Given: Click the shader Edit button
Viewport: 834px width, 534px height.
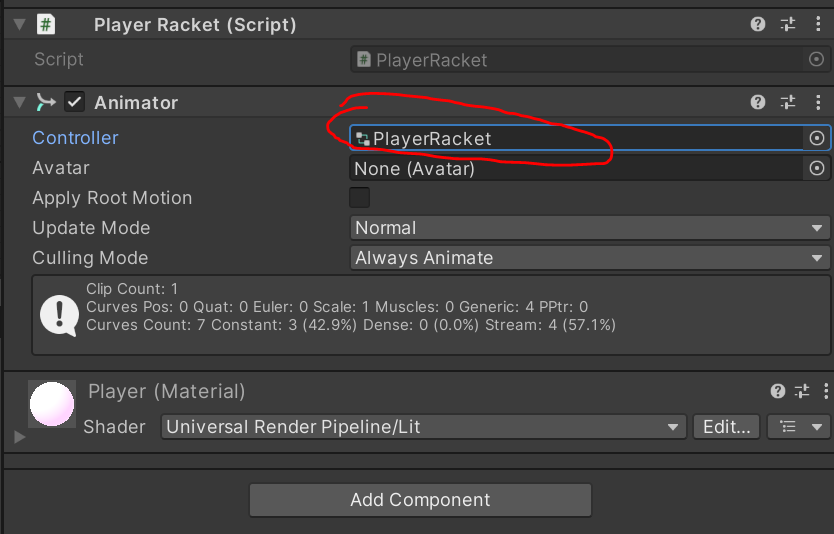Looking at the screenshot, I should point(726,427).
